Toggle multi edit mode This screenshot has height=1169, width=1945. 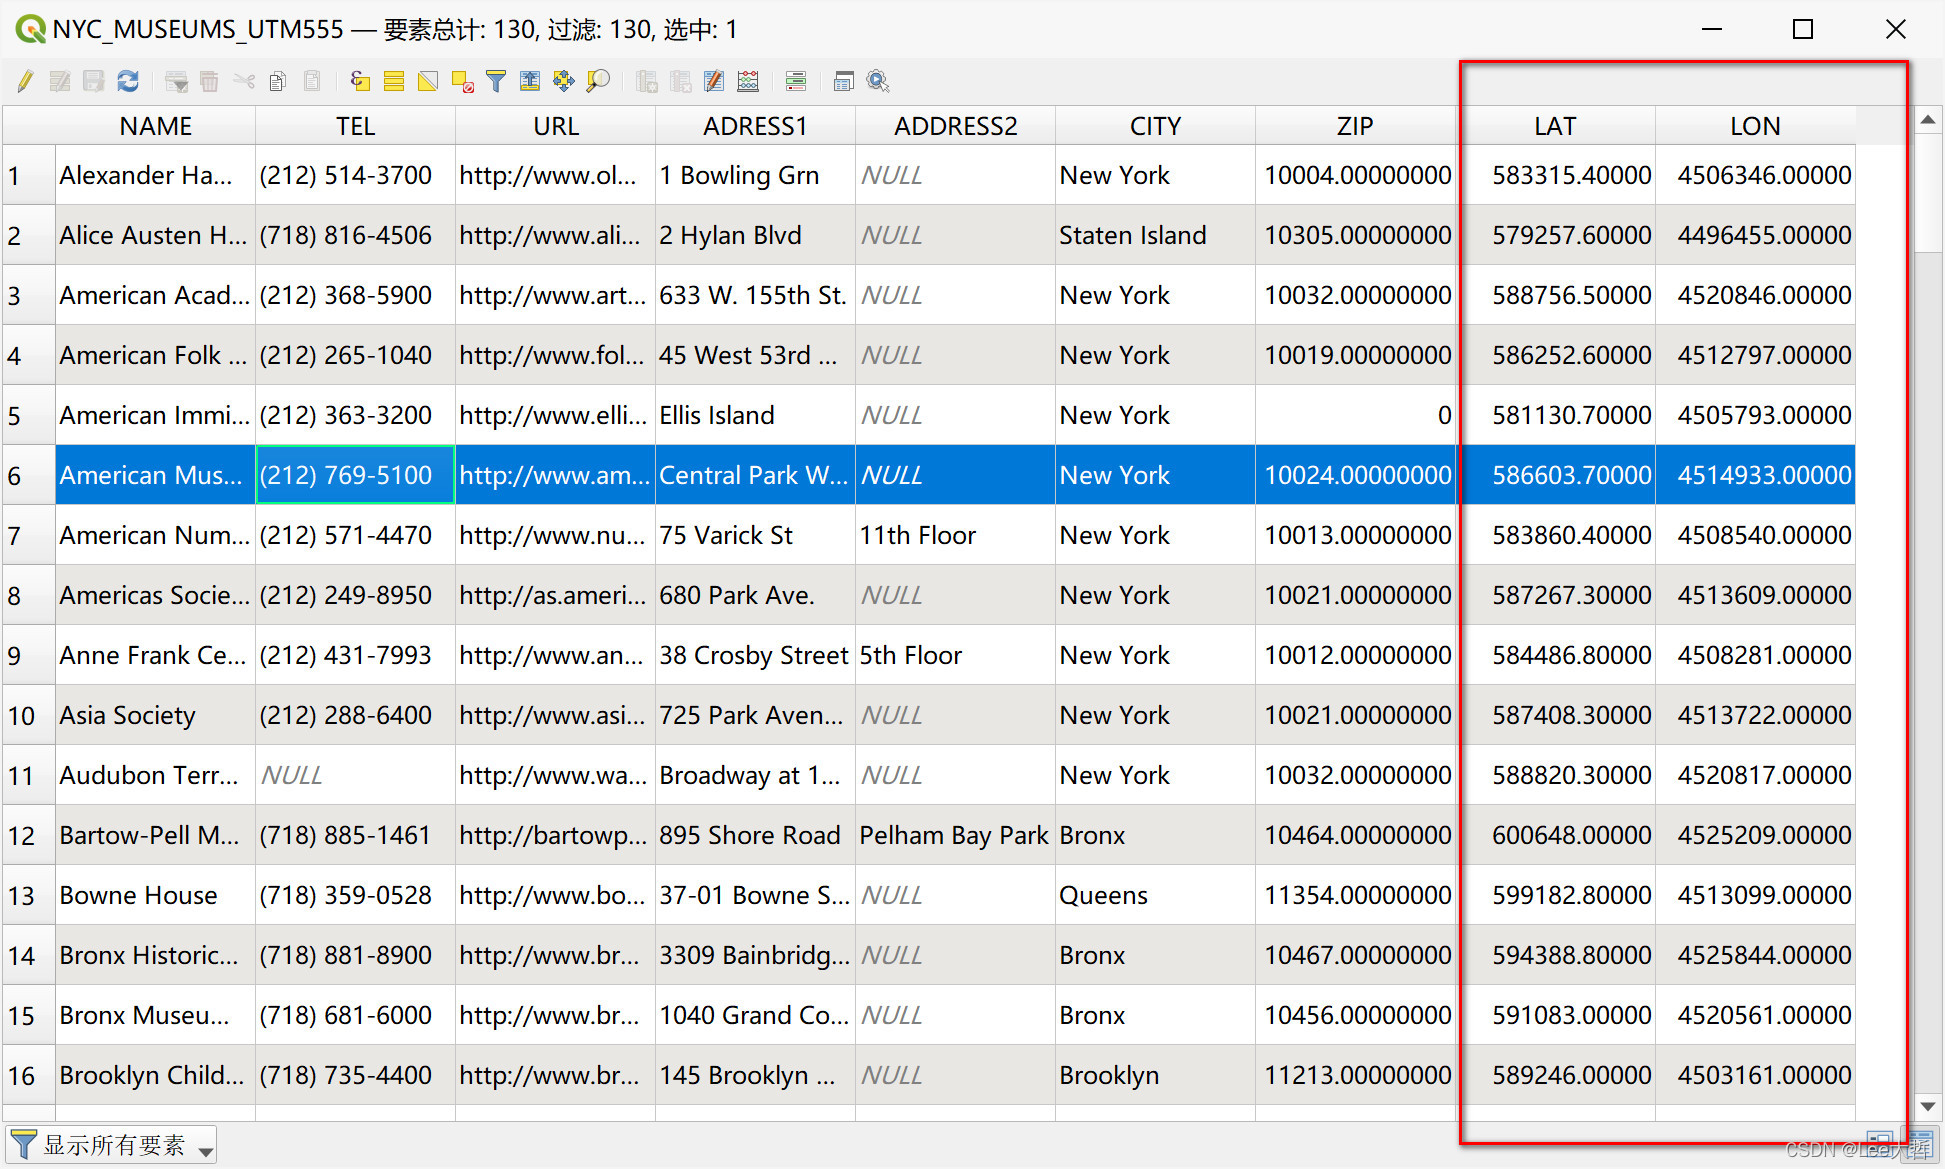(x=60, y=82)
